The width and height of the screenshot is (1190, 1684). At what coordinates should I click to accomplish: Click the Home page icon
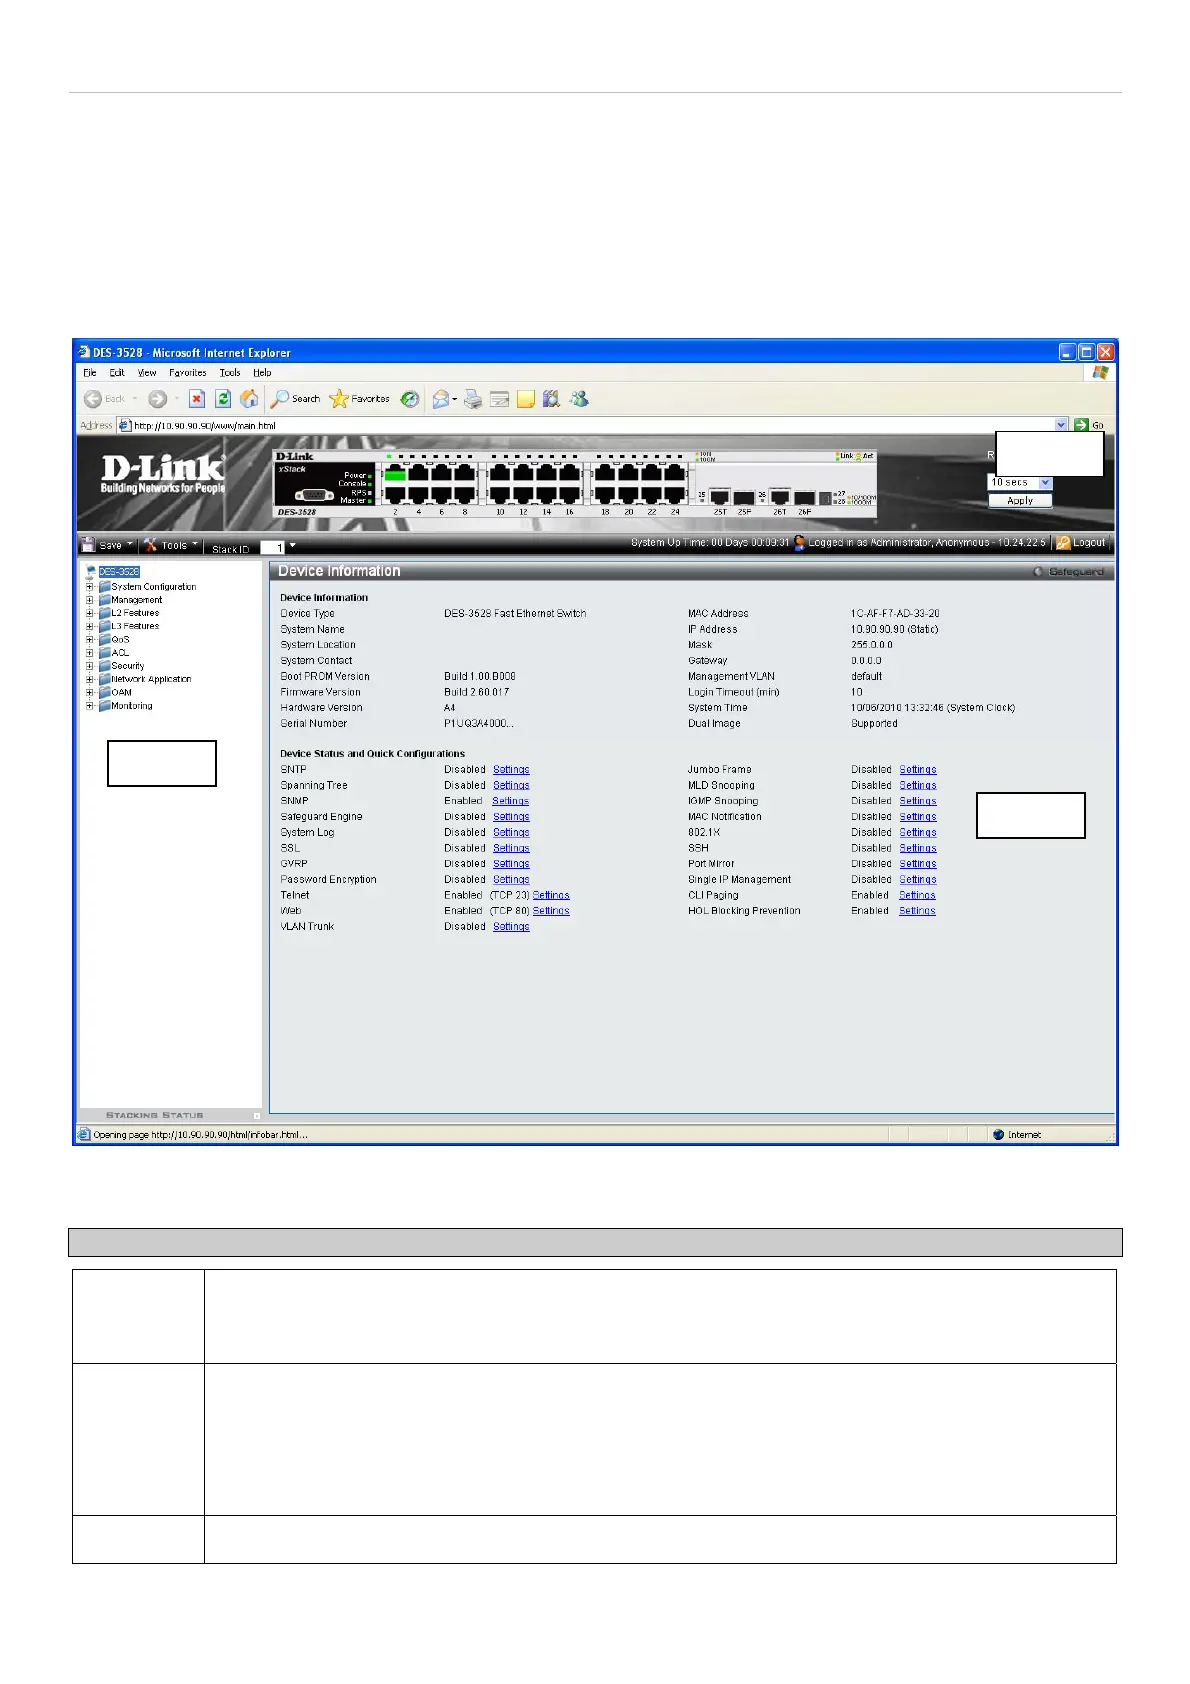click(x=249, y=399)
